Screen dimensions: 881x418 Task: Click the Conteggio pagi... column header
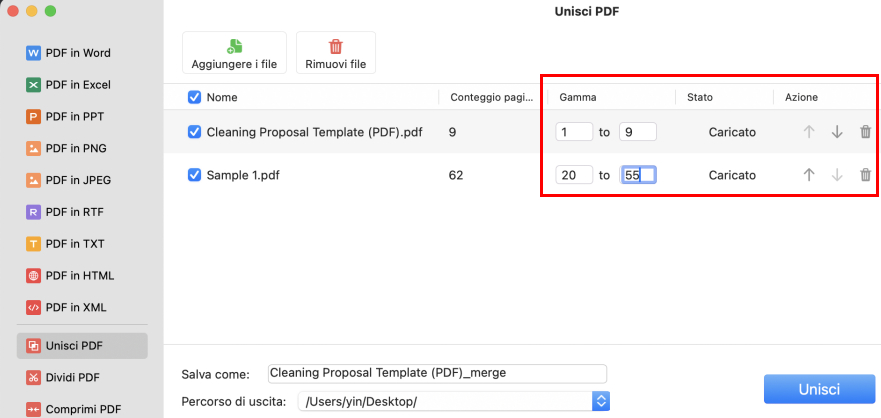tap(492, 98)
